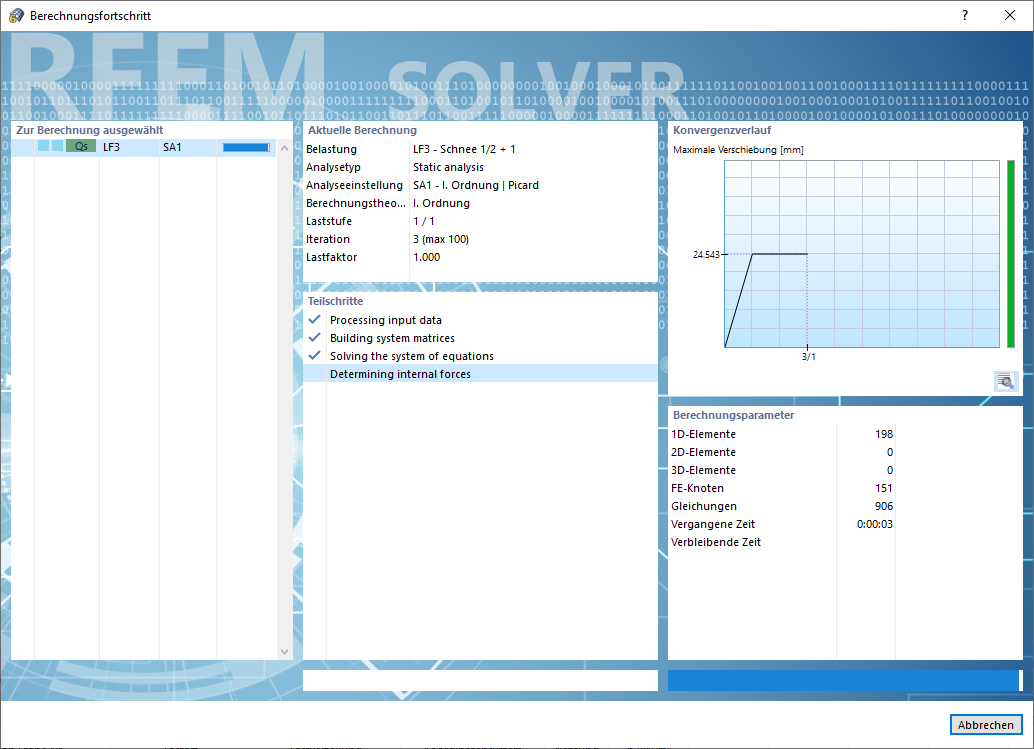This screenshot has width=1034, height=749.
Task: Click the SA1 cell in selected list
Action: point(172,147)
